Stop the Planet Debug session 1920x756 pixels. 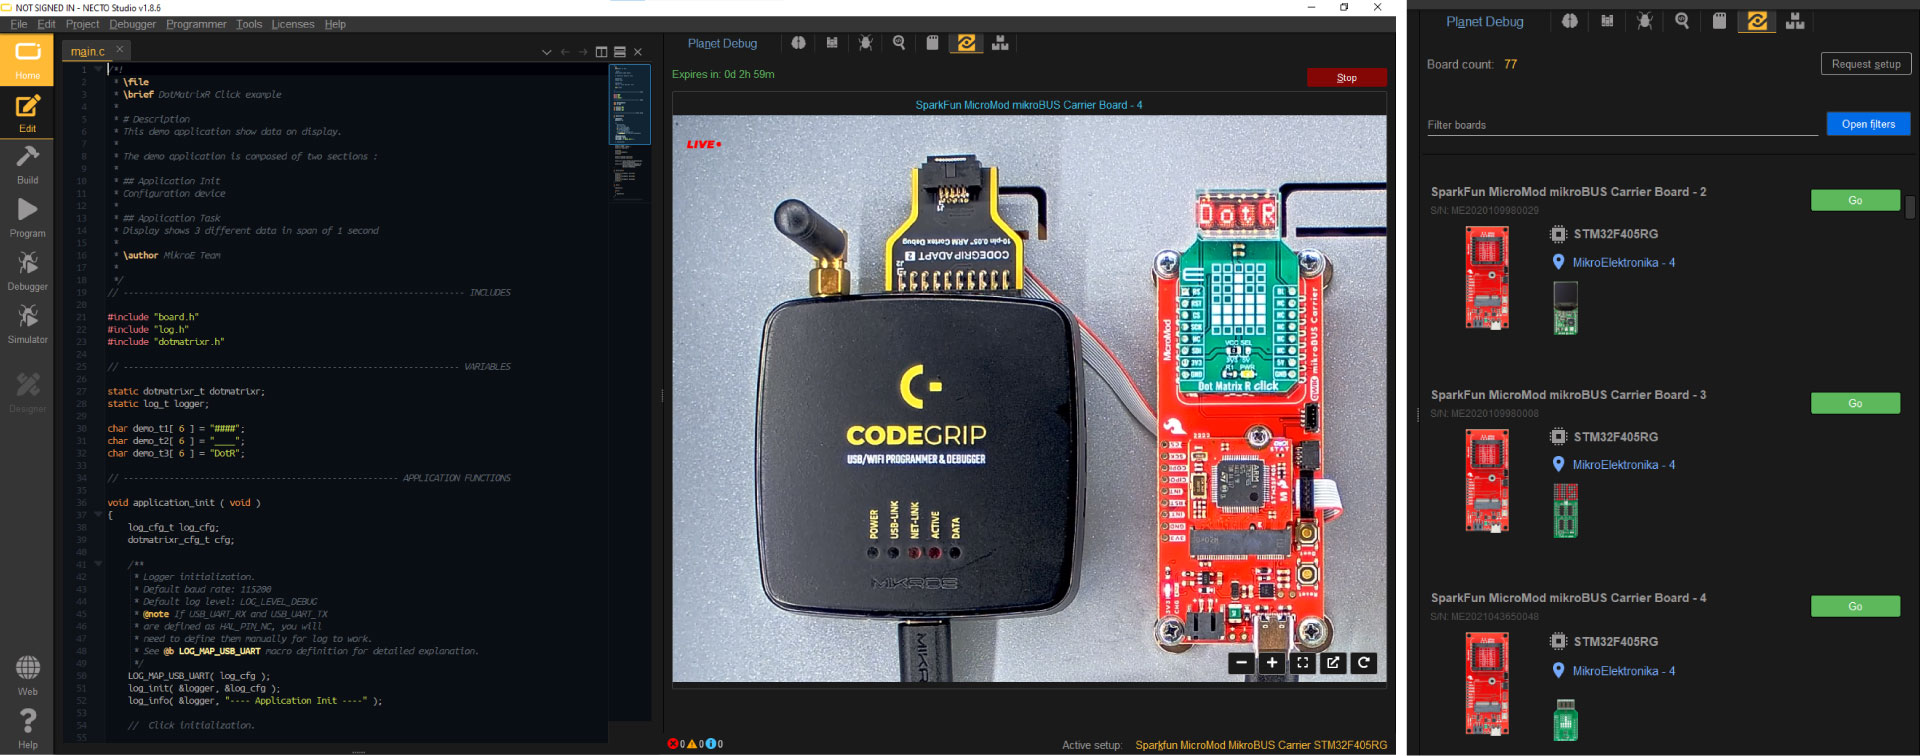(1346, 78)
